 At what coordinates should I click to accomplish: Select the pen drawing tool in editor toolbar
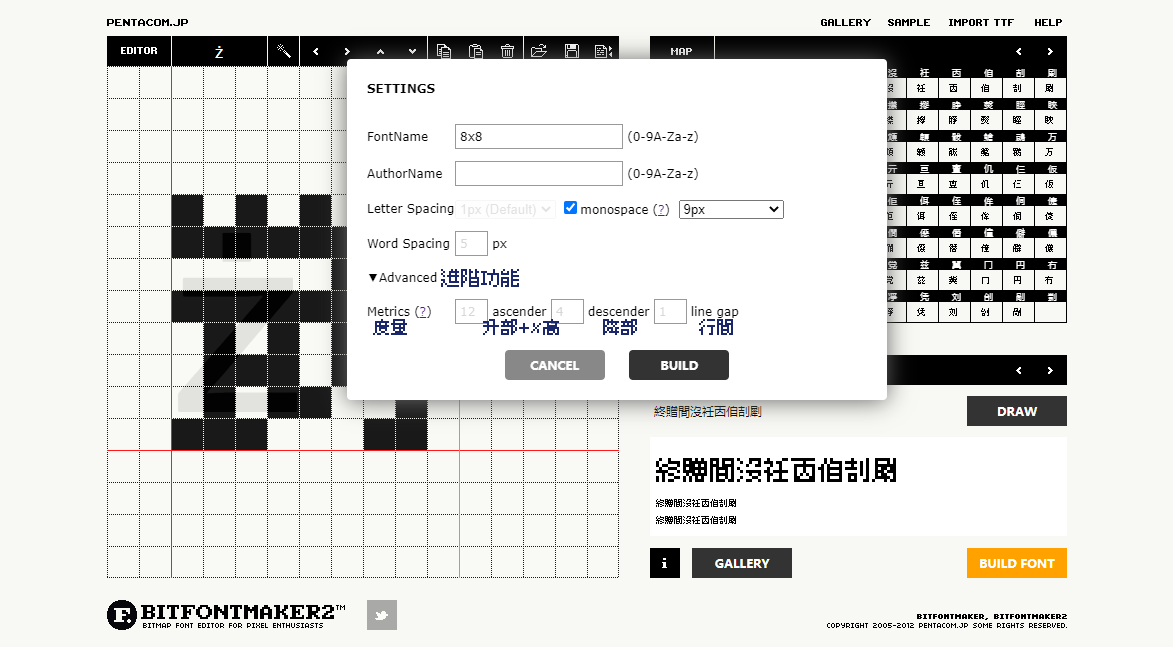[x=284, y=50]
